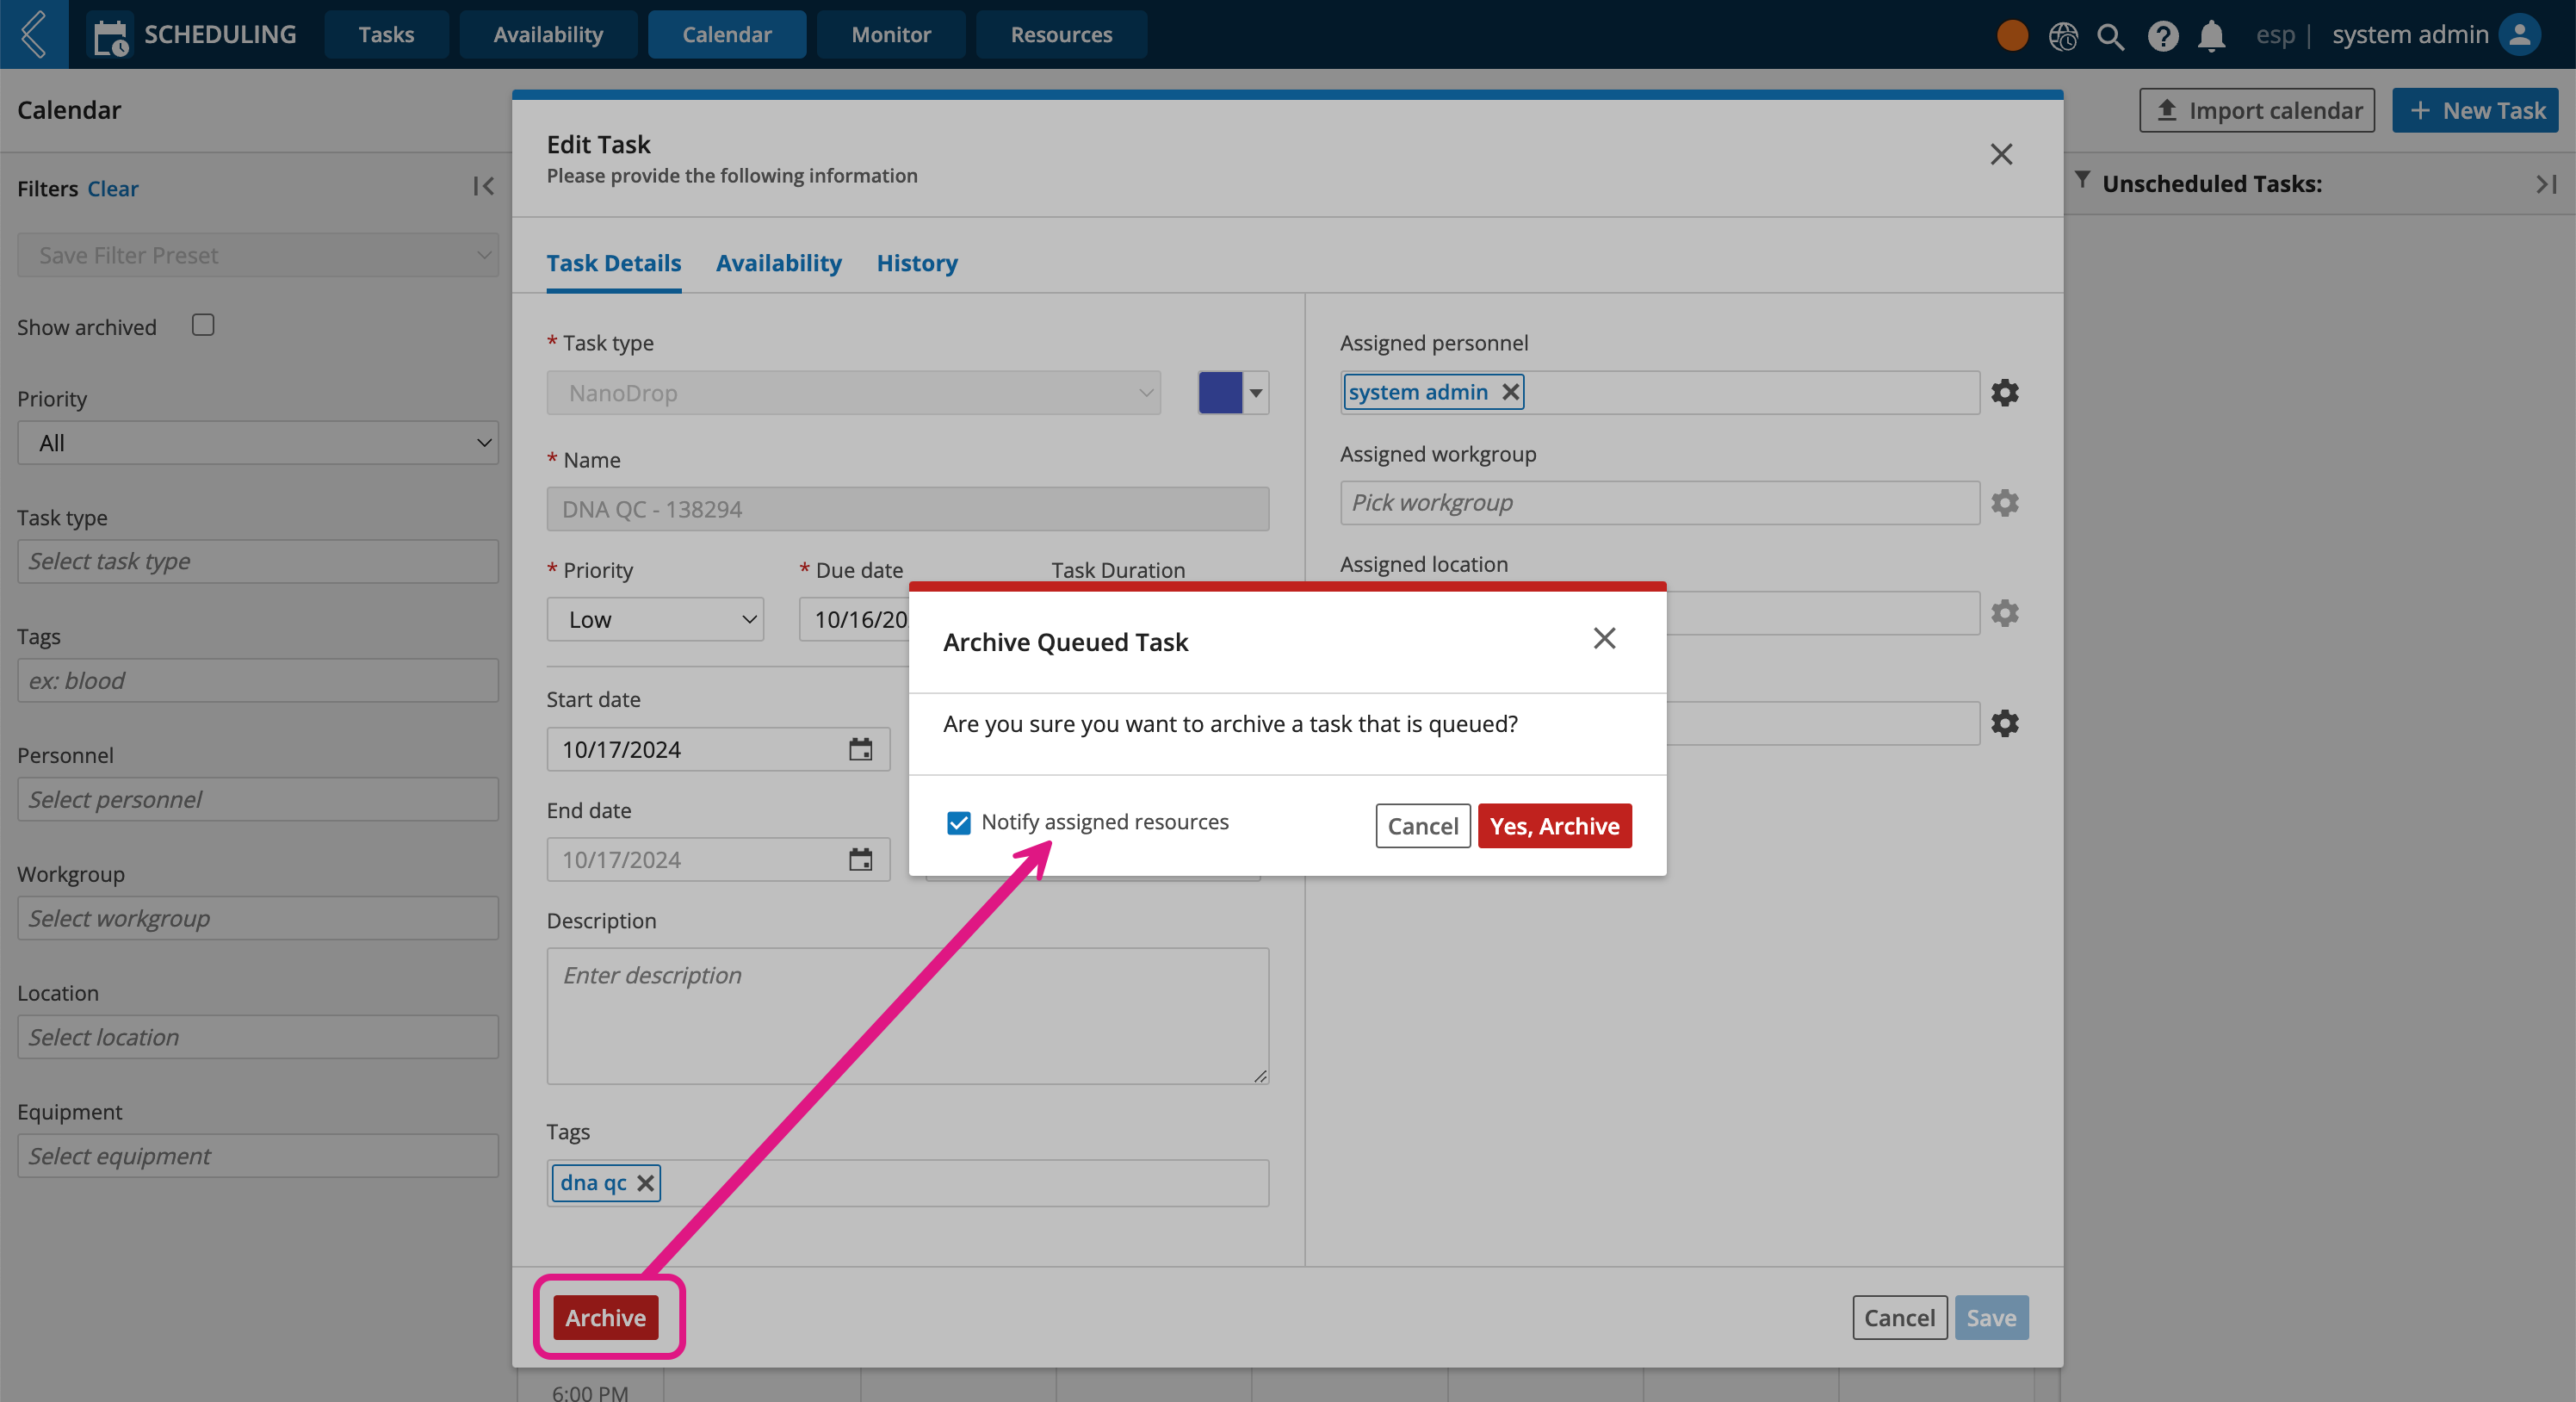Screen dimensions: 2576x1402
Task: Open the search magnifier icon
Action: click(x=2111, y=36)
